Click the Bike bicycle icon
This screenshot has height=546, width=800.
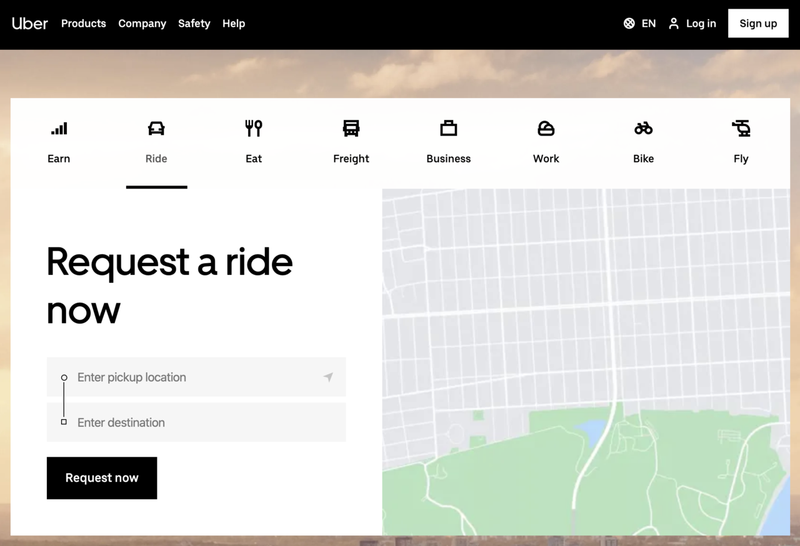pos(643,129)
